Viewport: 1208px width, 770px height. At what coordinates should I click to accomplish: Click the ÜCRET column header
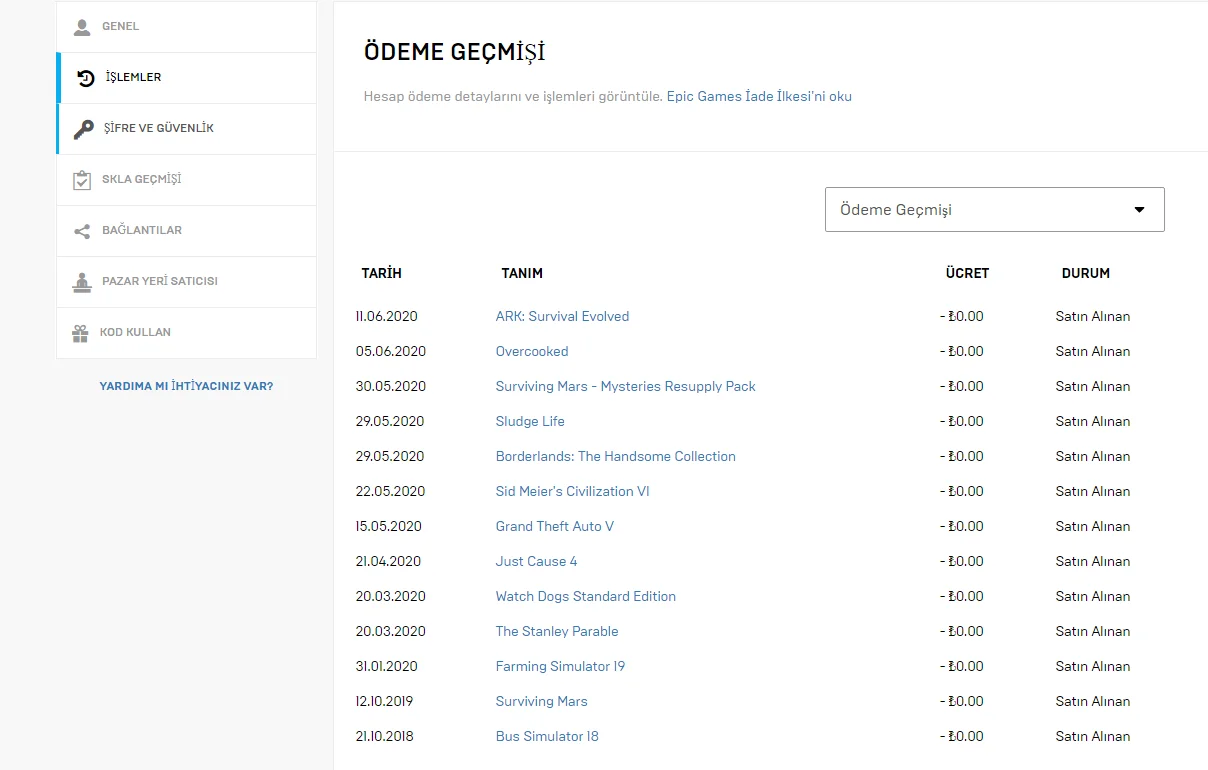(x=967, y=273)
